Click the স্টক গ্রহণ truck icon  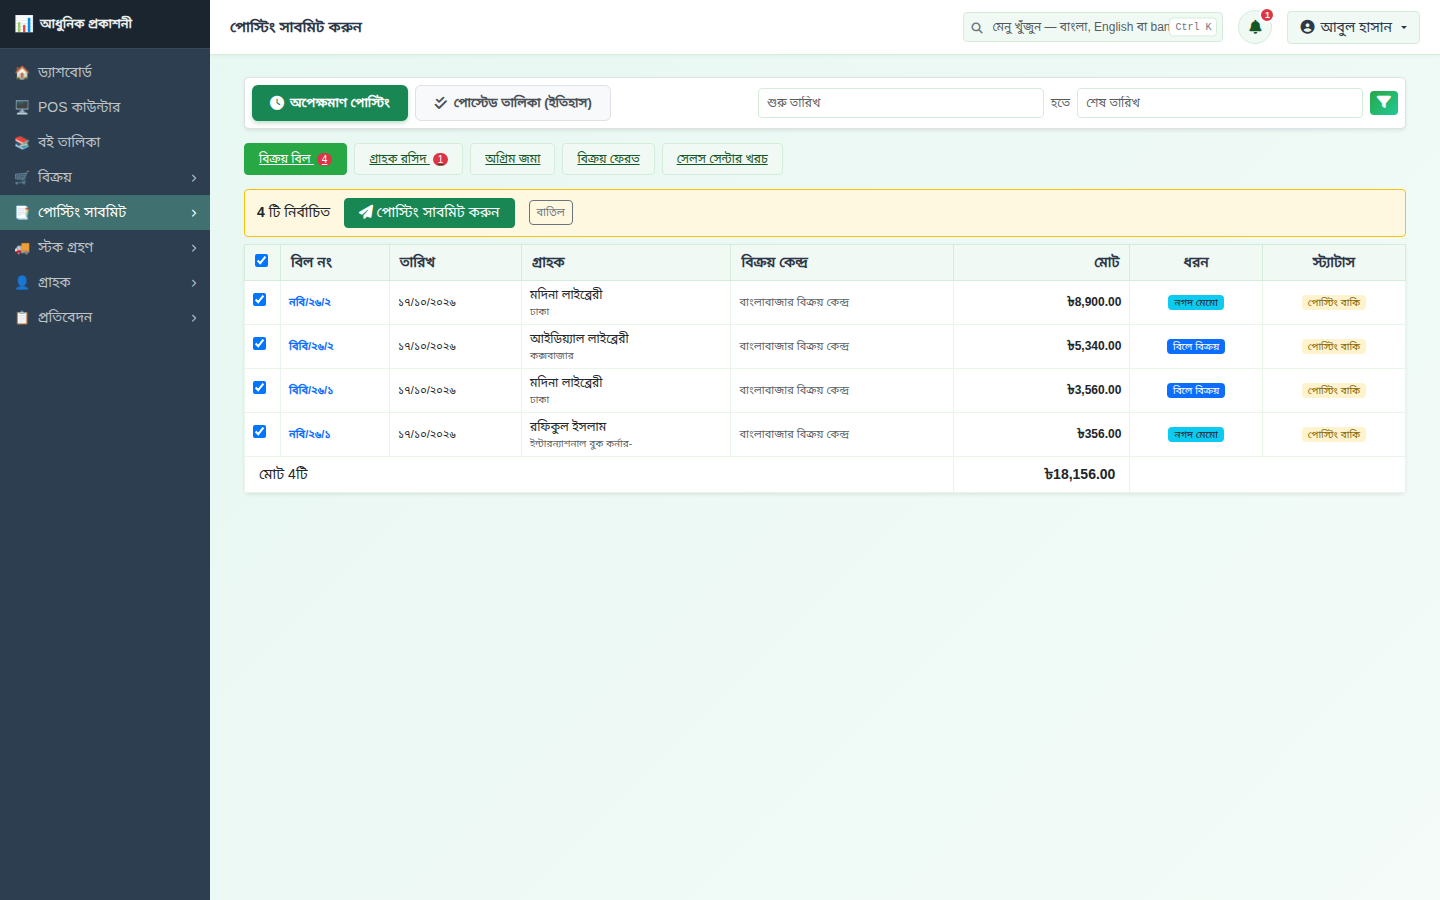coord(22,247)
